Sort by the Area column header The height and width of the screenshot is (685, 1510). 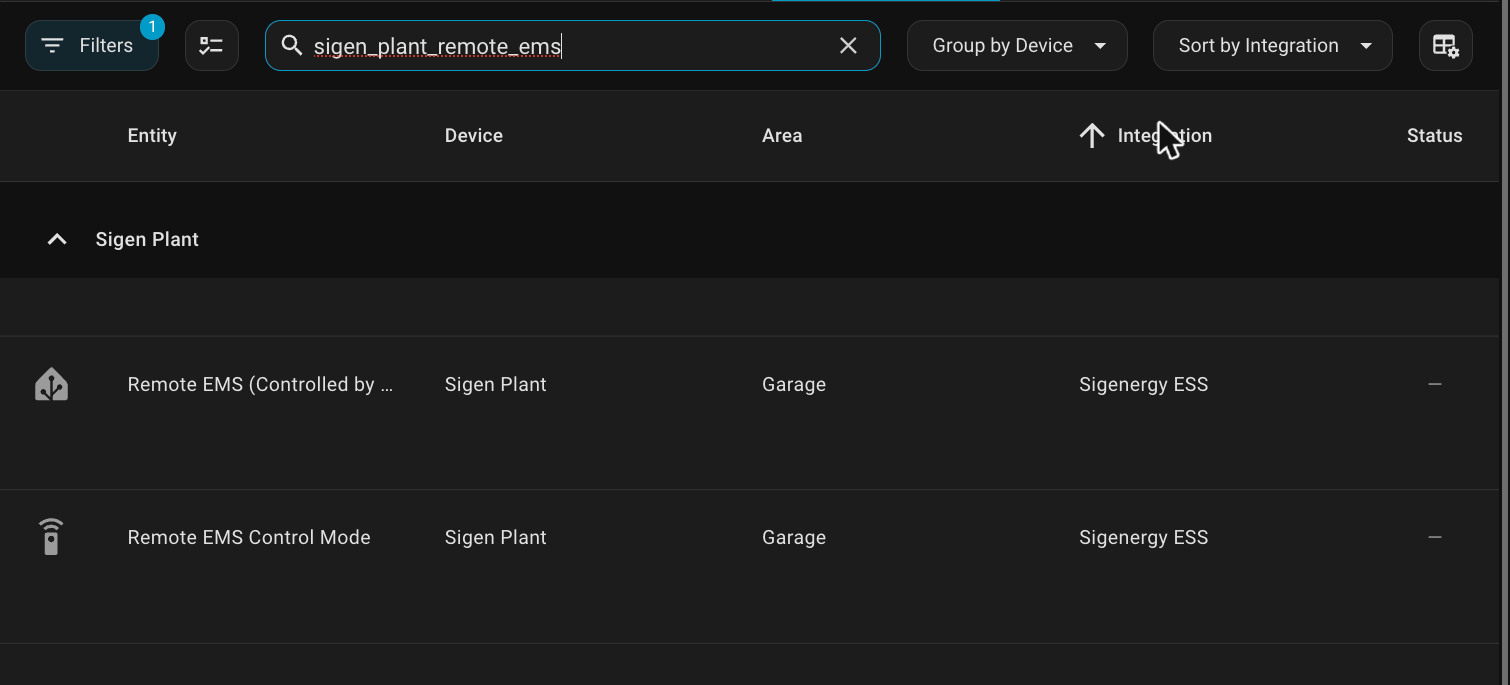[782, 136]
